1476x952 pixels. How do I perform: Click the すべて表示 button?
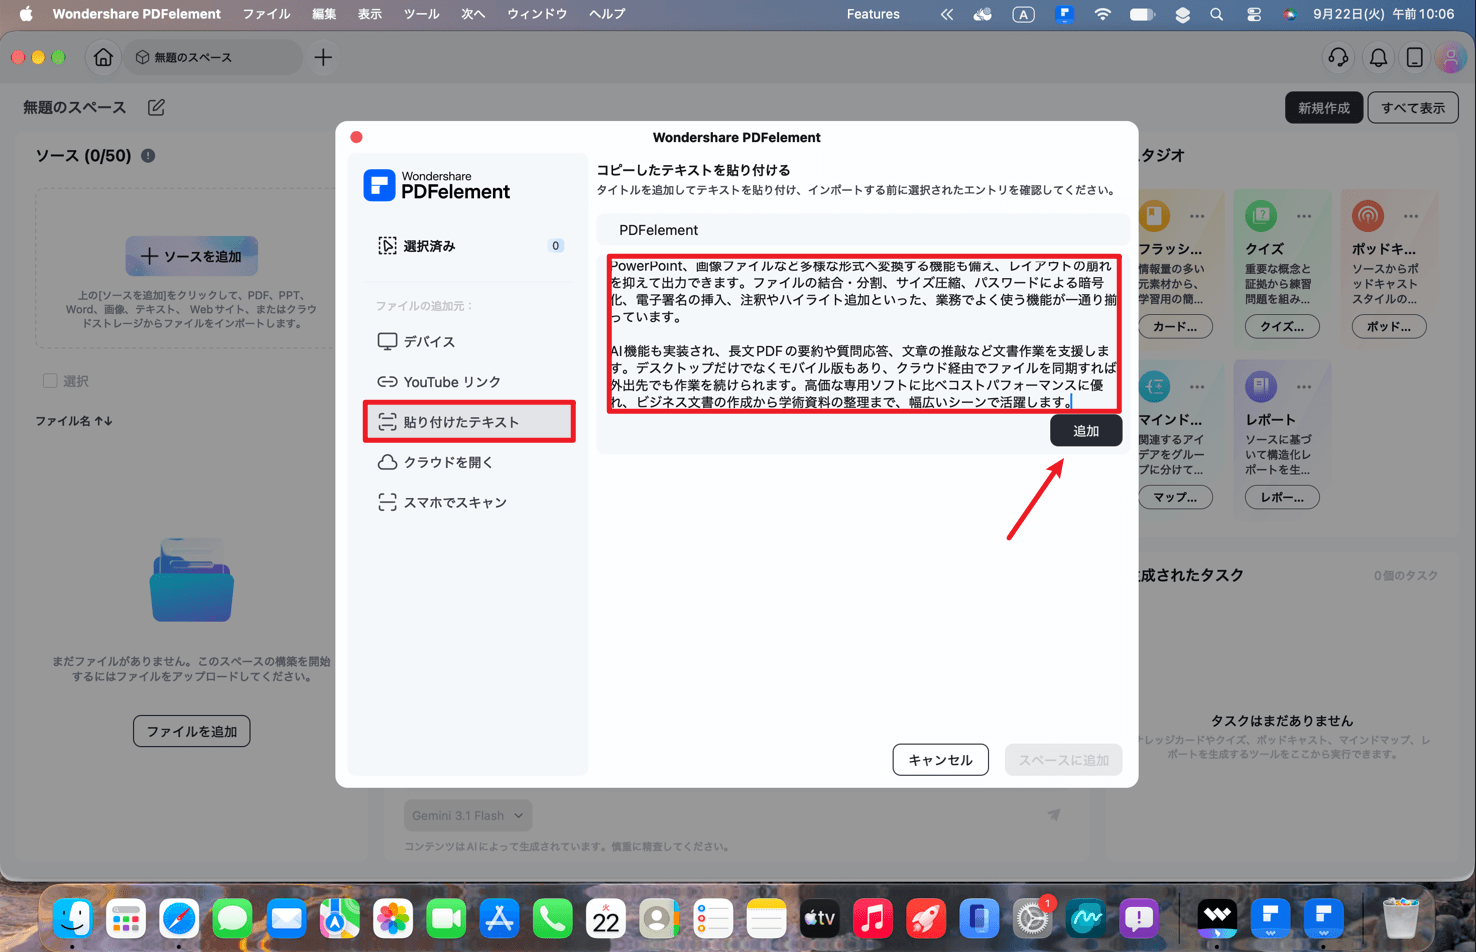(1413, 108)
